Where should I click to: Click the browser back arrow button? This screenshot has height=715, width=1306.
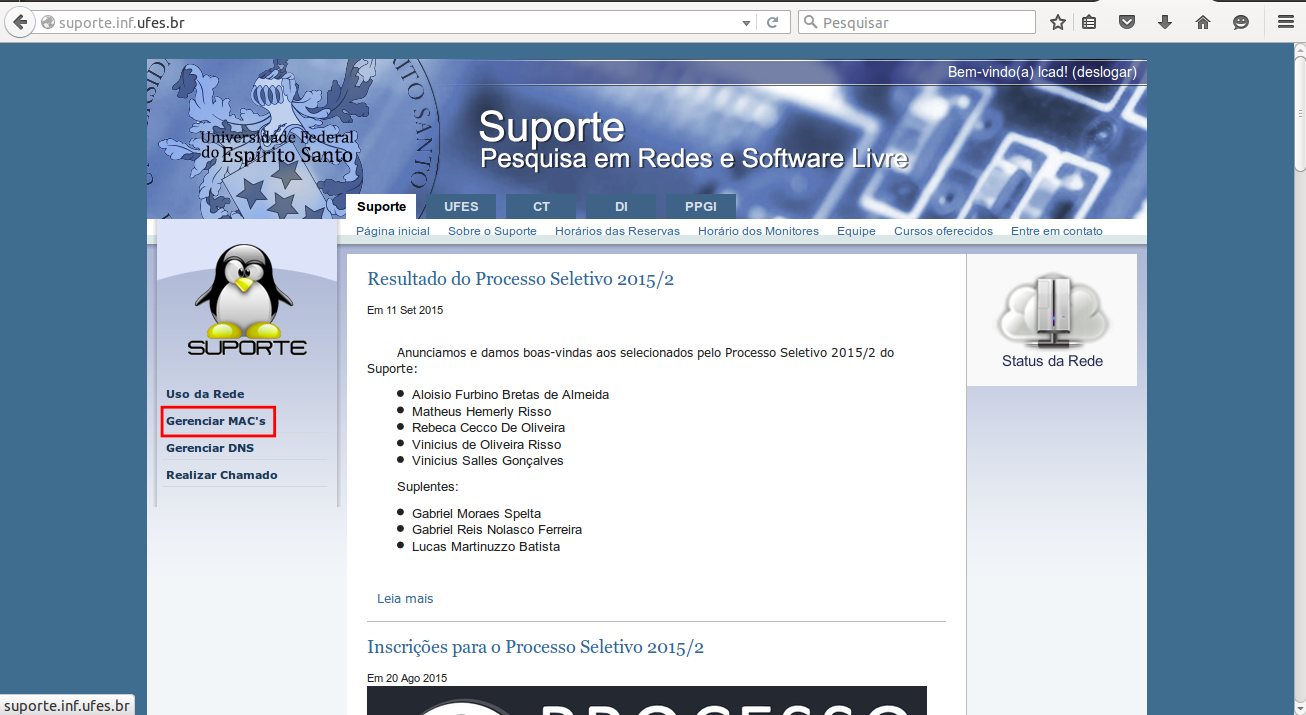click(x=20, y=22)
